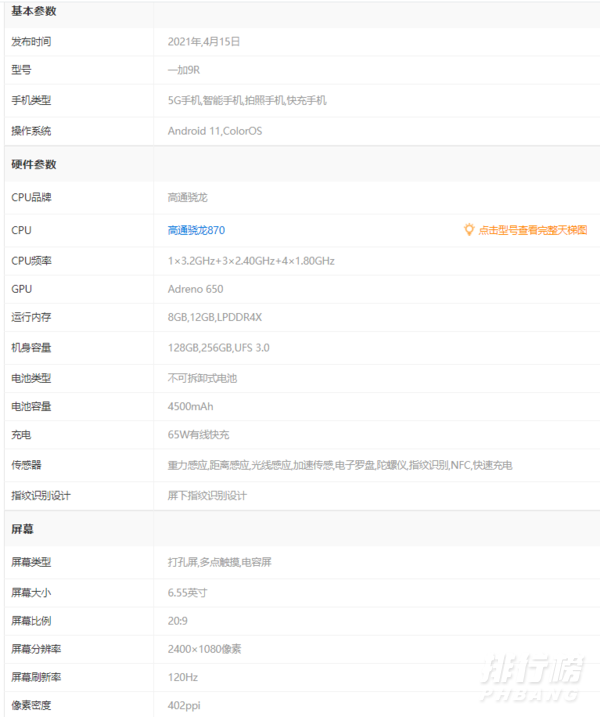Click the 屏幕分辨率 row label
Screen dimensions: 600x717
[36, 649]
